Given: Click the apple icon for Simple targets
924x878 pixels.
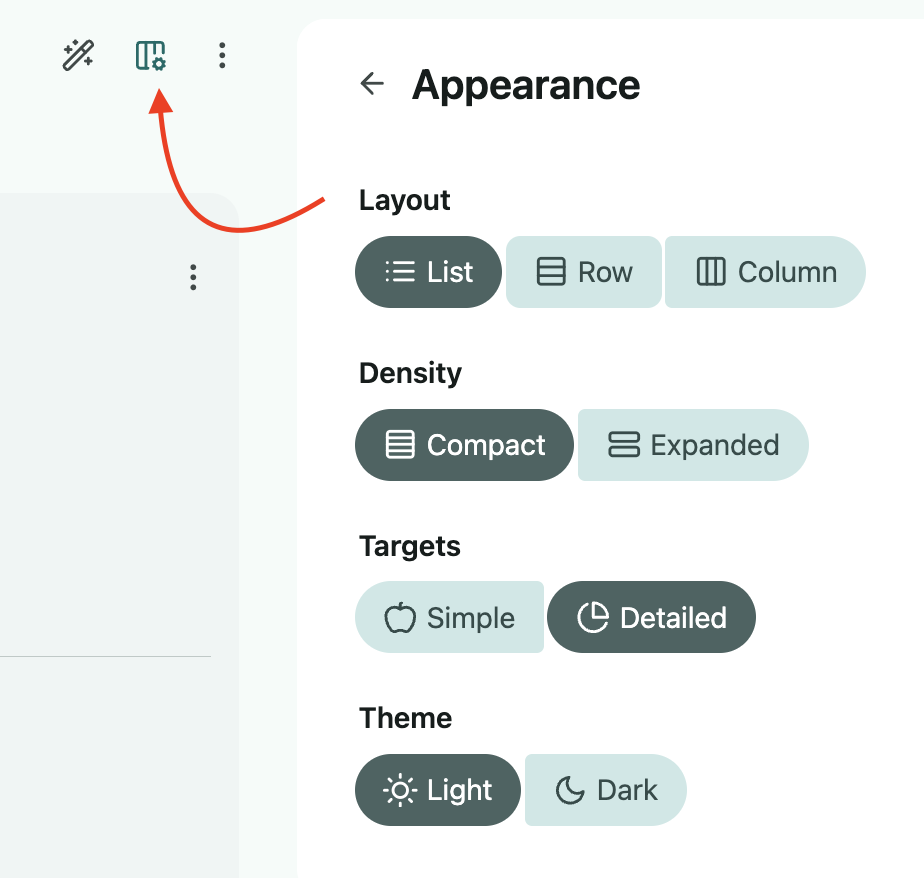Looking at the screenshot, I should (400, 618).
